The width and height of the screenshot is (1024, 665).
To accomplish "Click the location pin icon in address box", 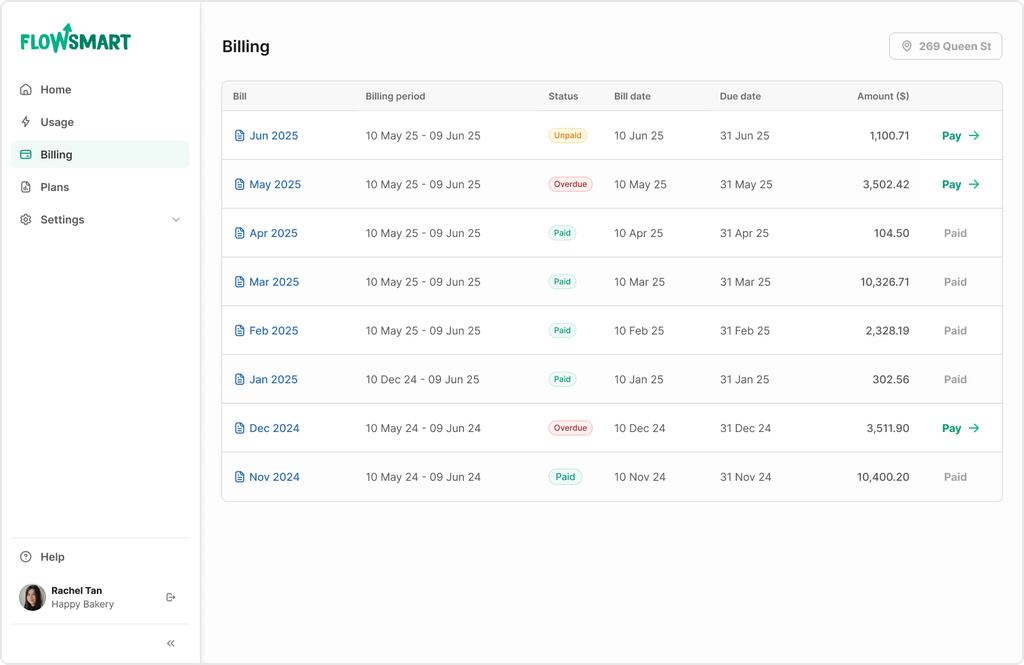I will coord(907,46).
